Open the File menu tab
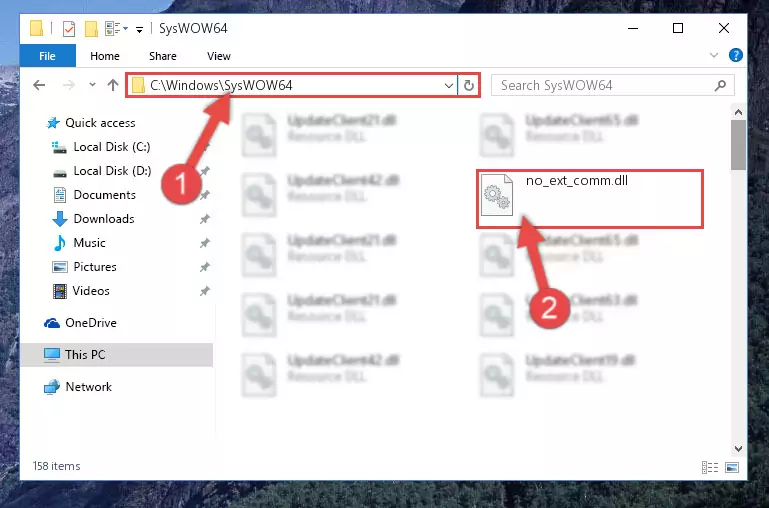The width and height of the screenshot is (769, 508). pyautogui.click(x=48, y=56)
